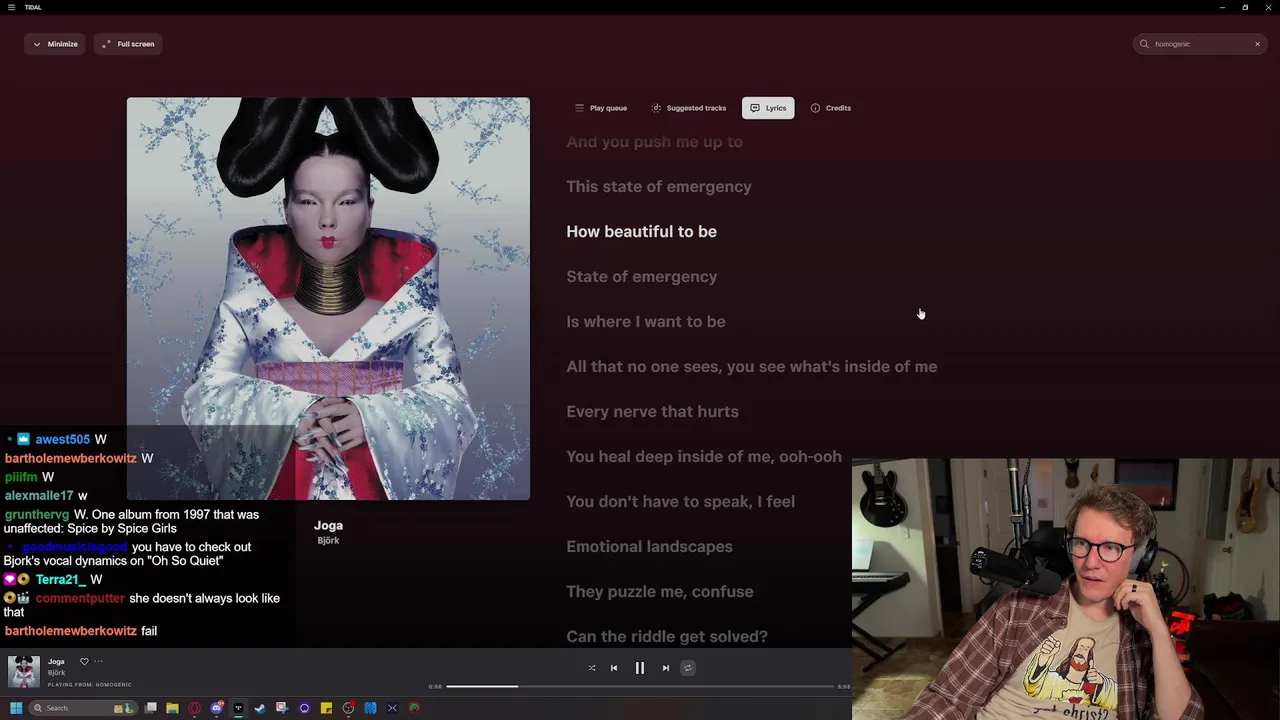The height and width of the screenshot is (720, 1280).
Task: Jump to lyric "State of emergency"
Action: [642, 276]
